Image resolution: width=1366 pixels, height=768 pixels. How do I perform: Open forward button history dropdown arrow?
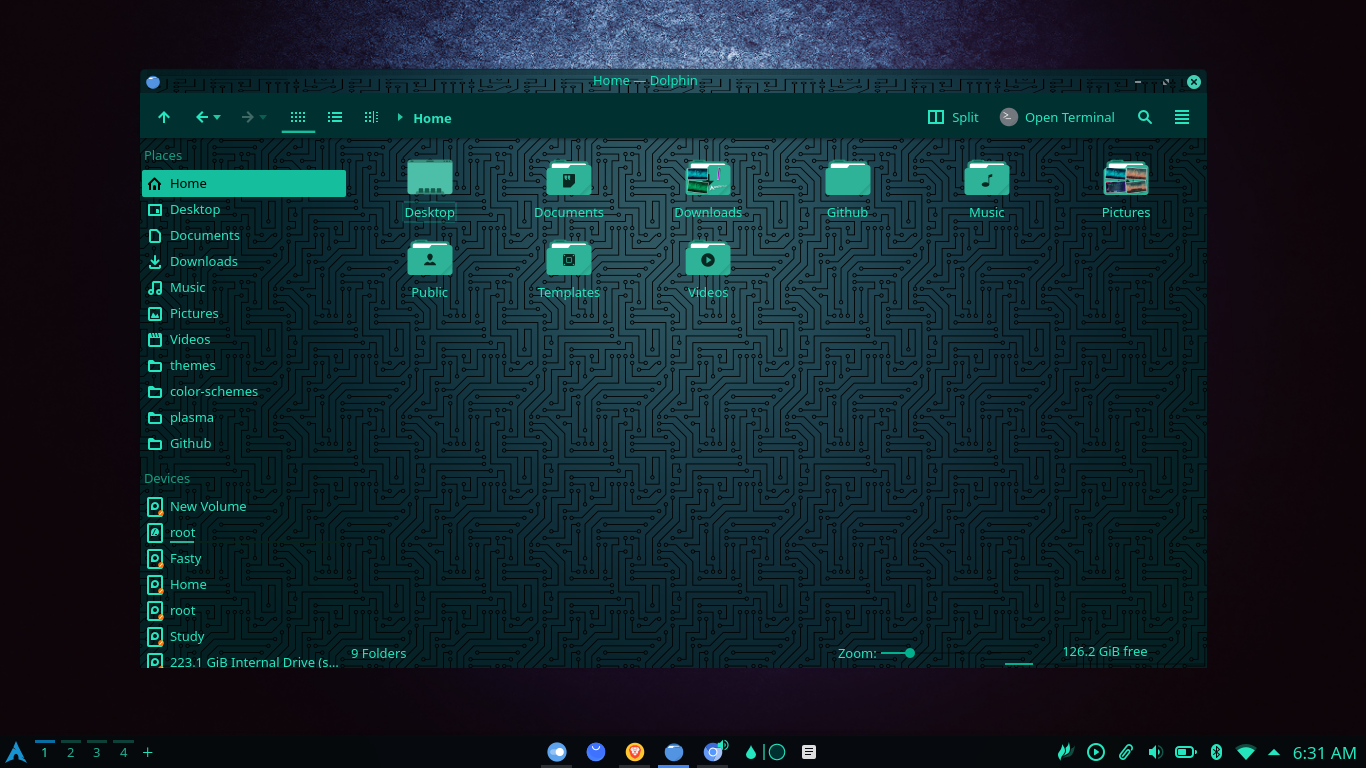(263, 118)
